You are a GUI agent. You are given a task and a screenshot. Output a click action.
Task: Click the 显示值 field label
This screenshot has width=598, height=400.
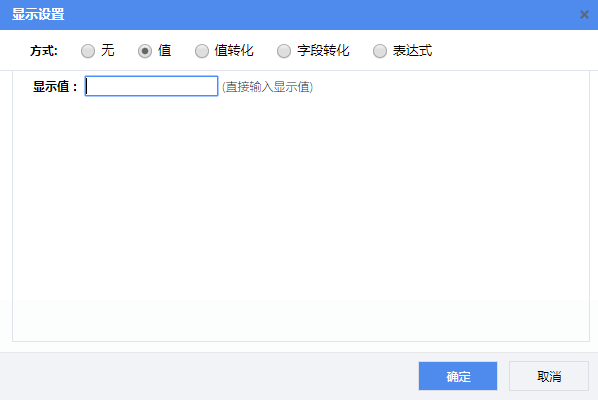click(x=55, y=87)
